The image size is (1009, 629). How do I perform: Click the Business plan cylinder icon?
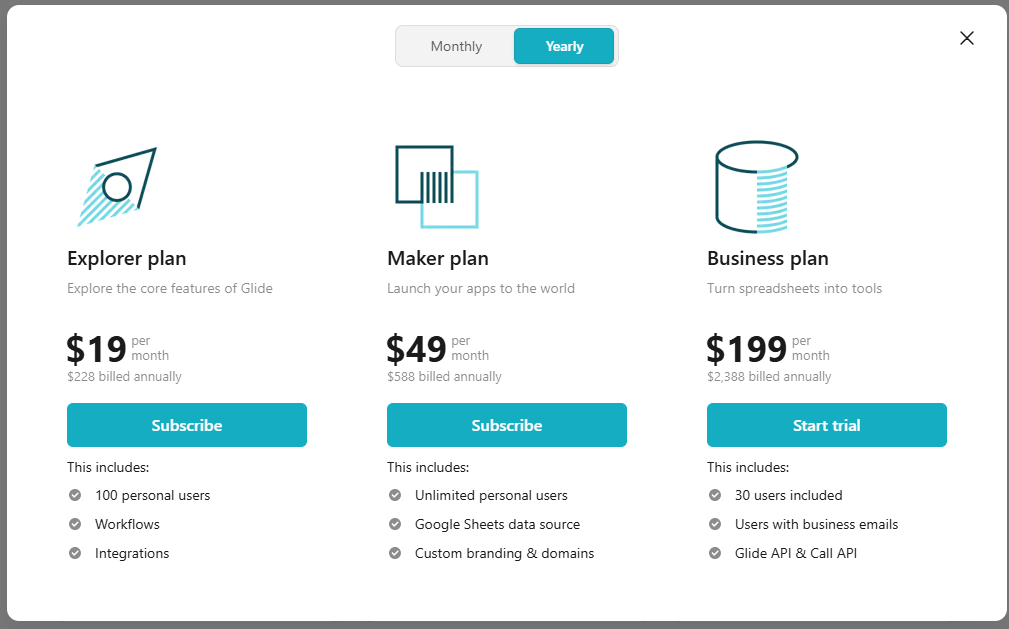[x=755, y=185]
